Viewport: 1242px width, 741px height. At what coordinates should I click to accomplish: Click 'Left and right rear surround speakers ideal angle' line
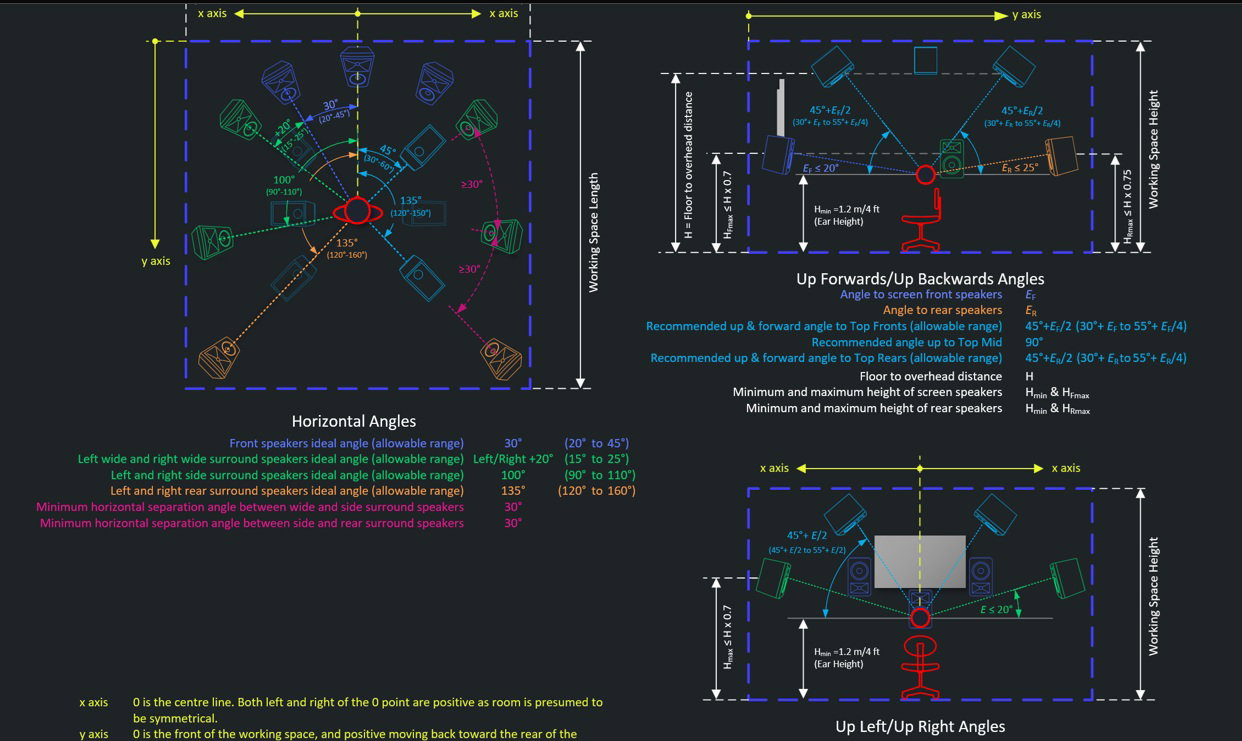click(x=287, y=491)
